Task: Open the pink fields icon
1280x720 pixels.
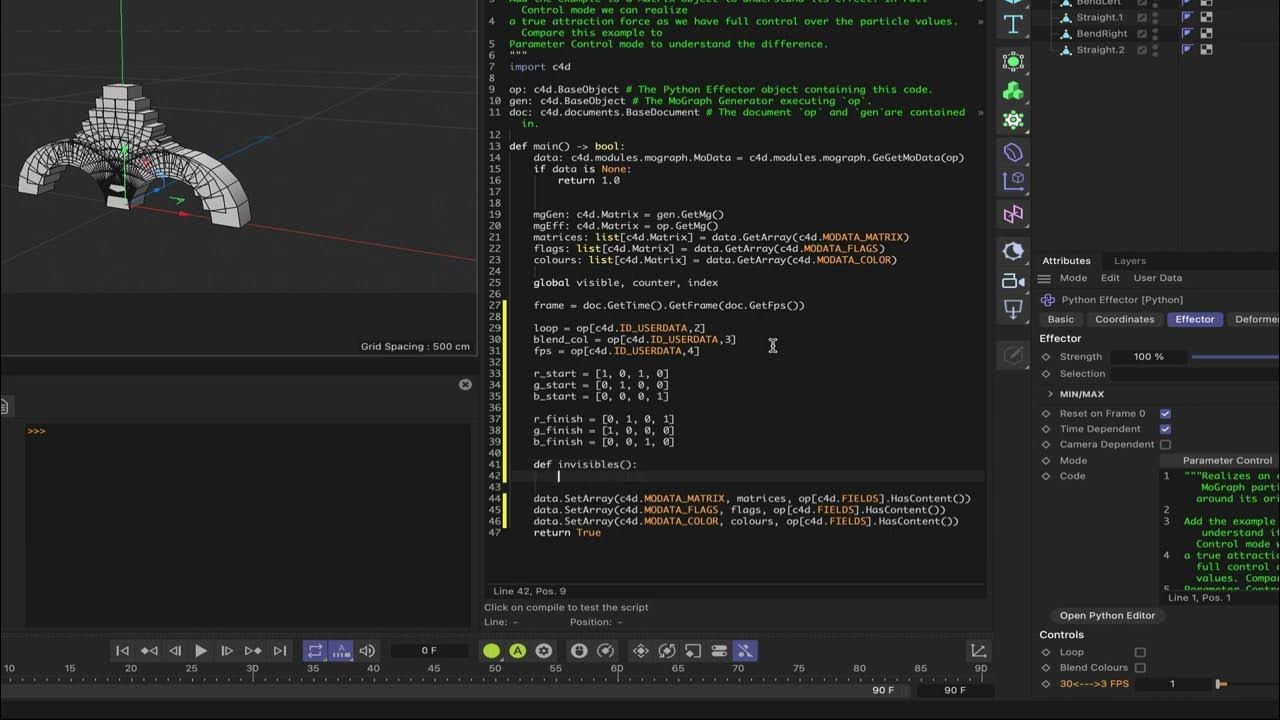Action: coord(1013,213)
